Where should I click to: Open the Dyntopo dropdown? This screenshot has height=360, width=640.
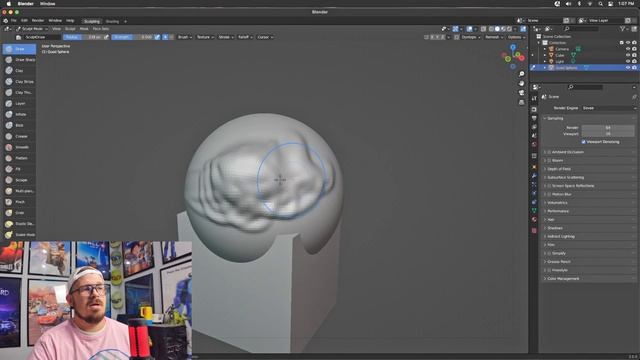click(470, 37)
